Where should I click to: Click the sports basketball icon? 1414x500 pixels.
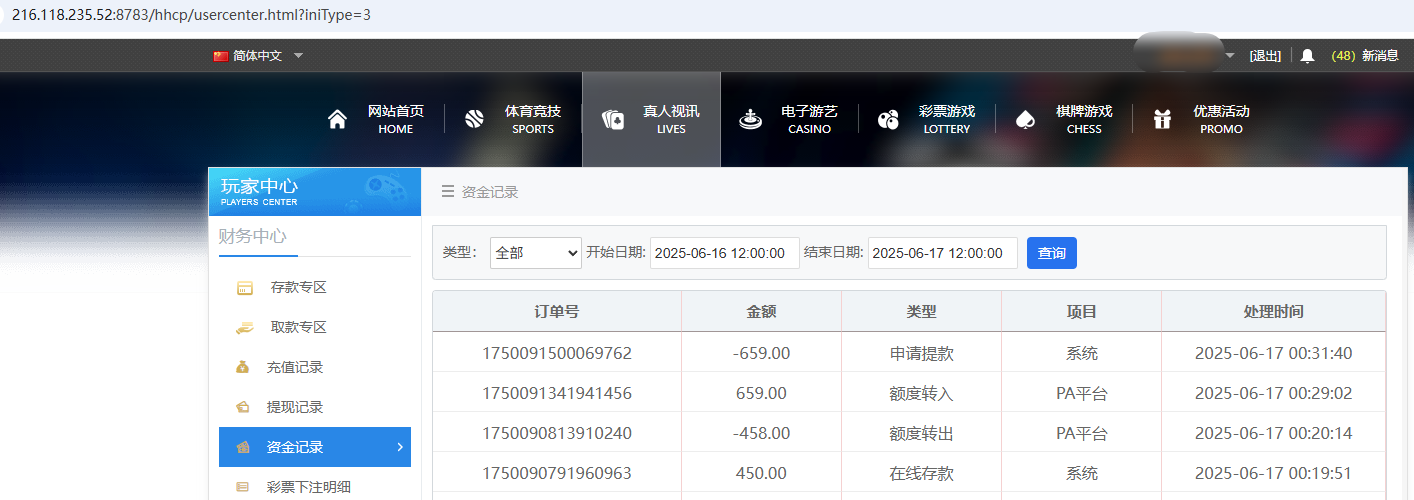(x=474, y=120)
